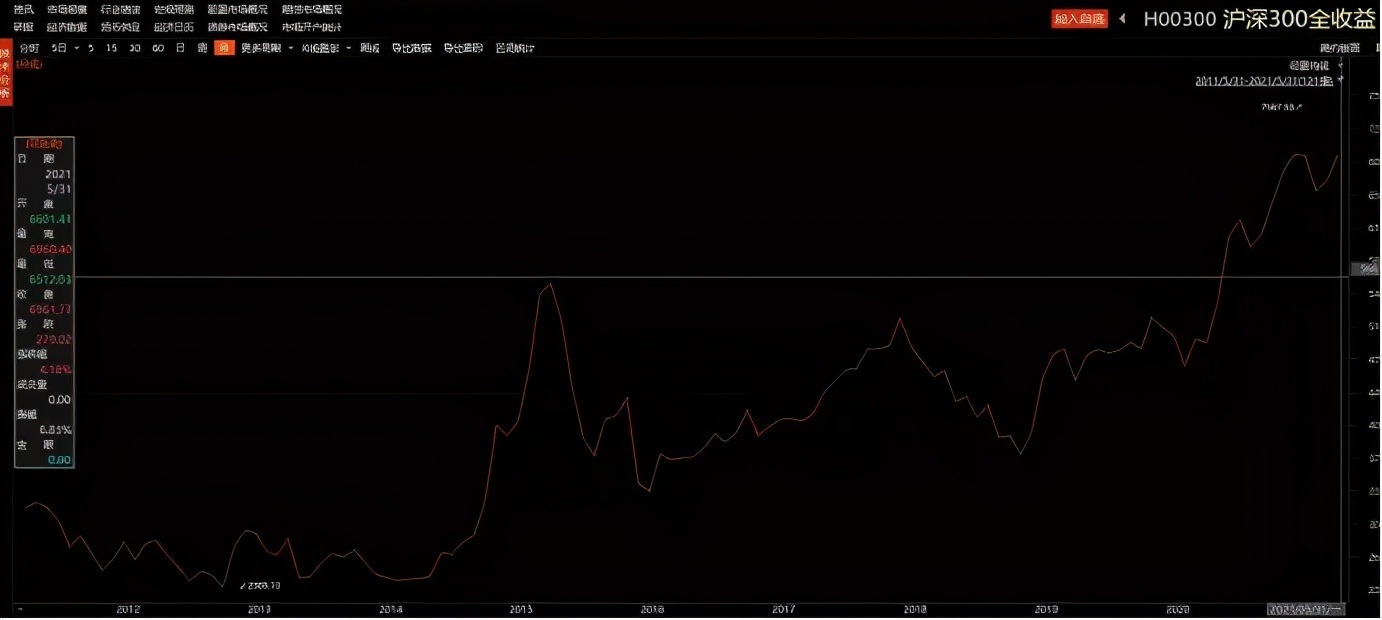Select the high price 6960.40 value
The width and height of the screenshot is (1382, 620).
click(50, 248)
